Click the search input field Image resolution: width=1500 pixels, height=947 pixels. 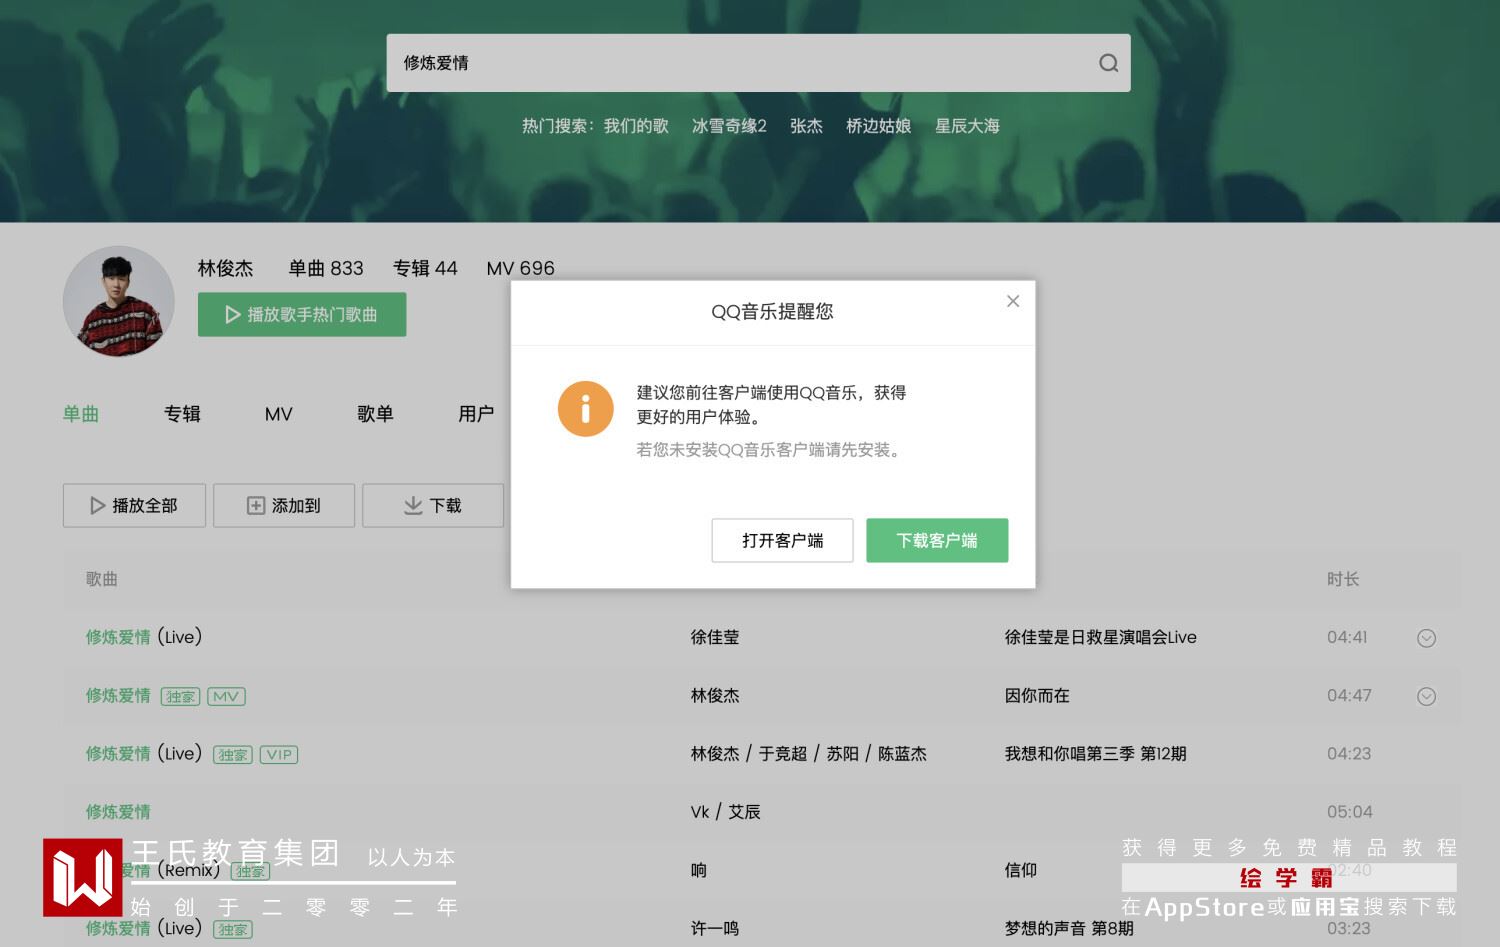[758, 63]
